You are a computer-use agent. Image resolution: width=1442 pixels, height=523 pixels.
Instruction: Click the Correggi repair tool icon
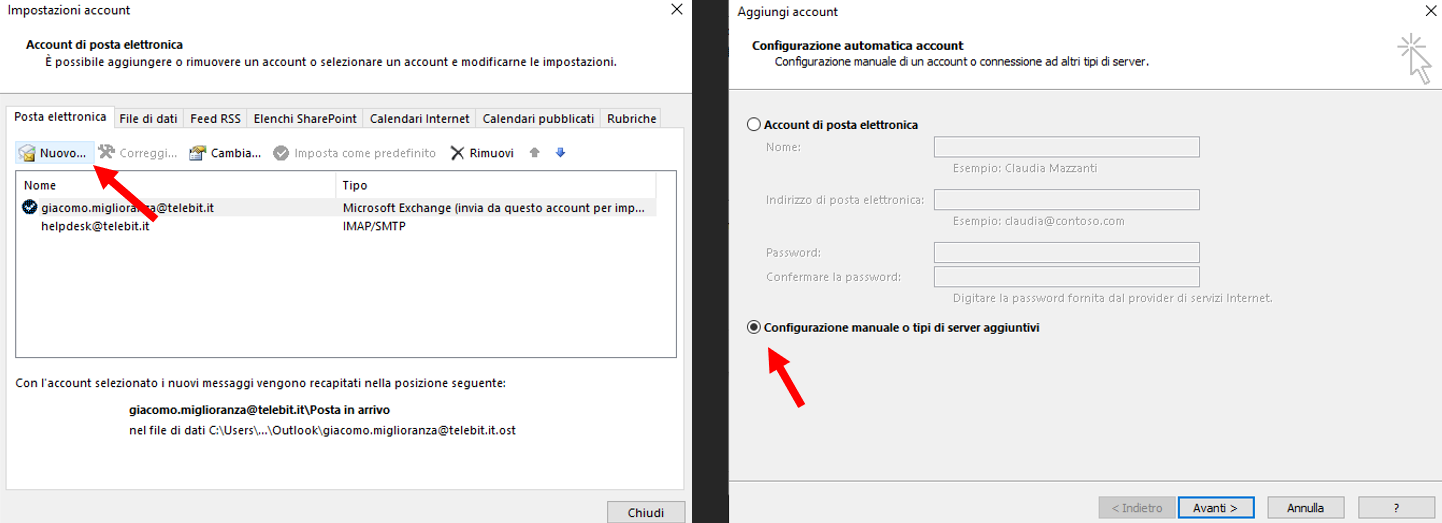tap(106, 152)
